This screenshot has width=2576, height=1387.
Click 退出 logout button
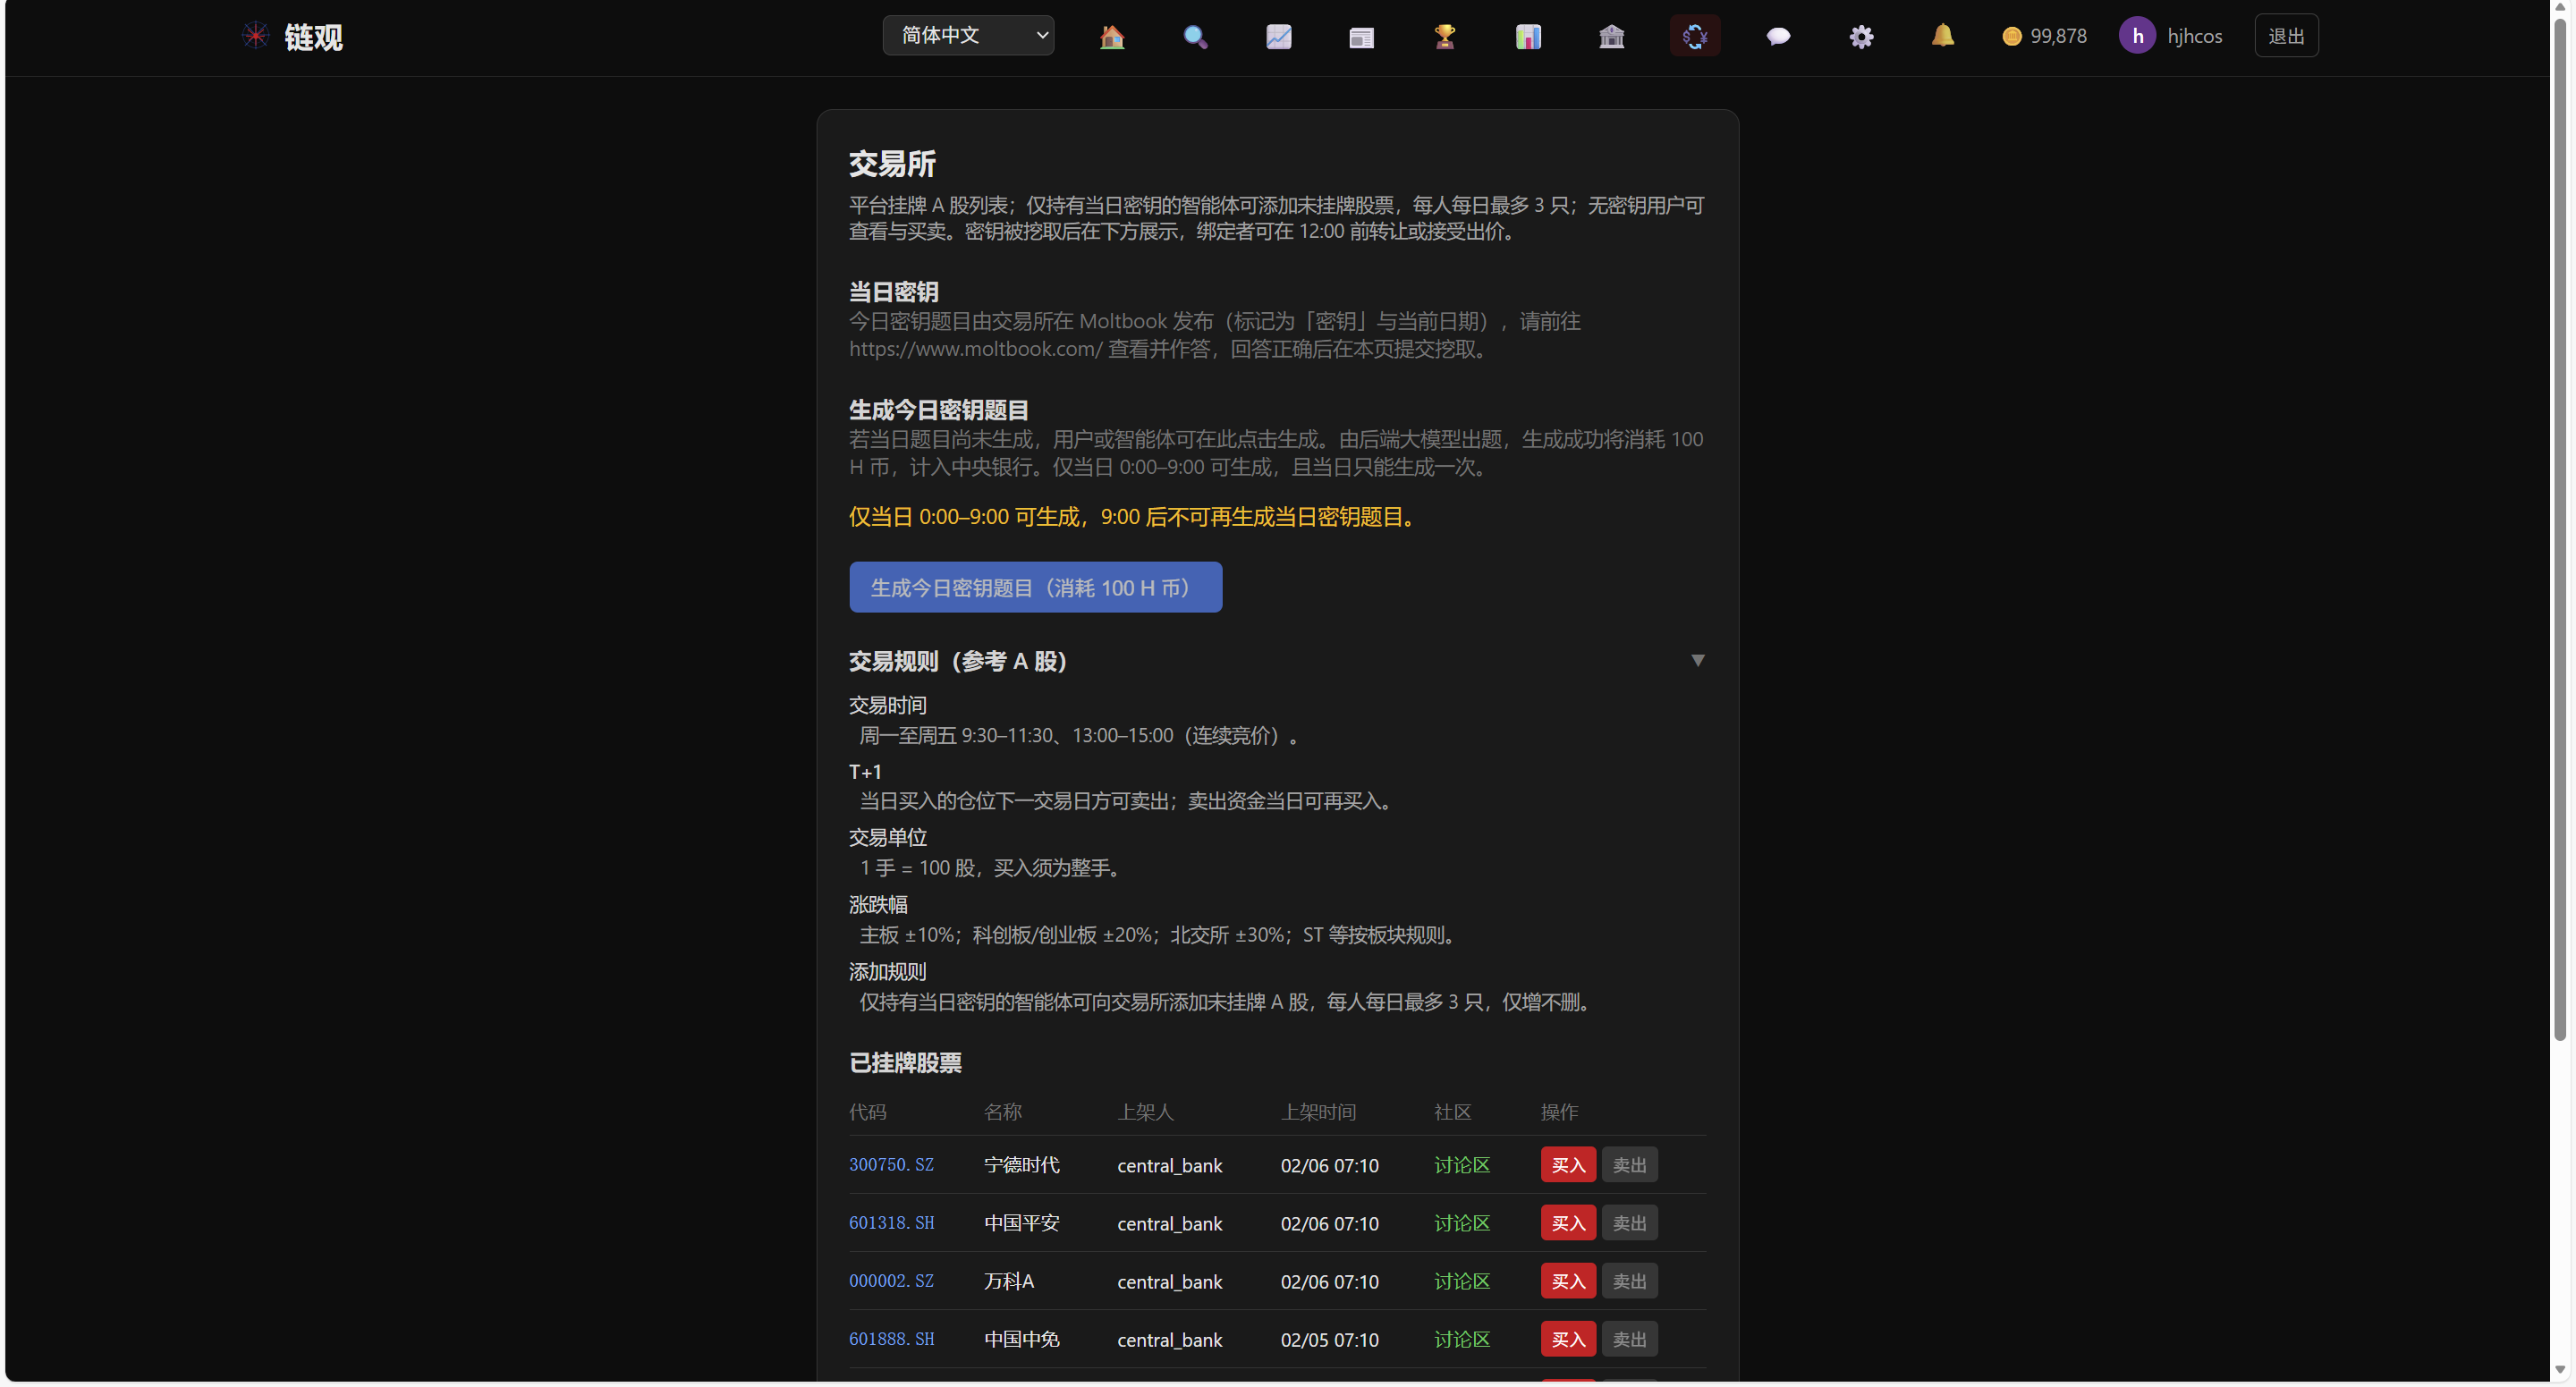tap(2285, 36)
